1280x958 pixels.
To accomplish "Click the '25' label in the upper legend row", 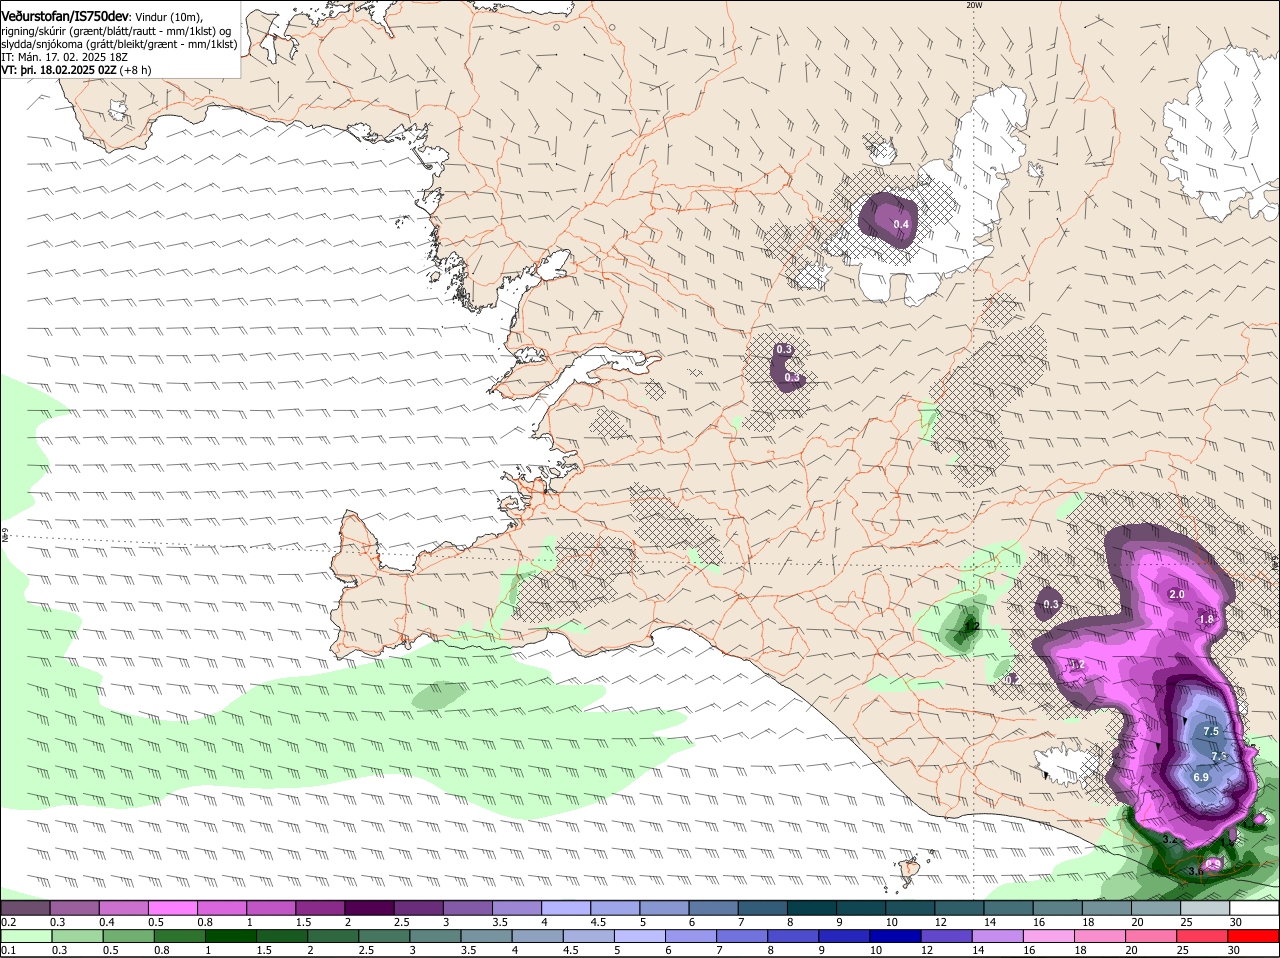I will [1187, 922].
